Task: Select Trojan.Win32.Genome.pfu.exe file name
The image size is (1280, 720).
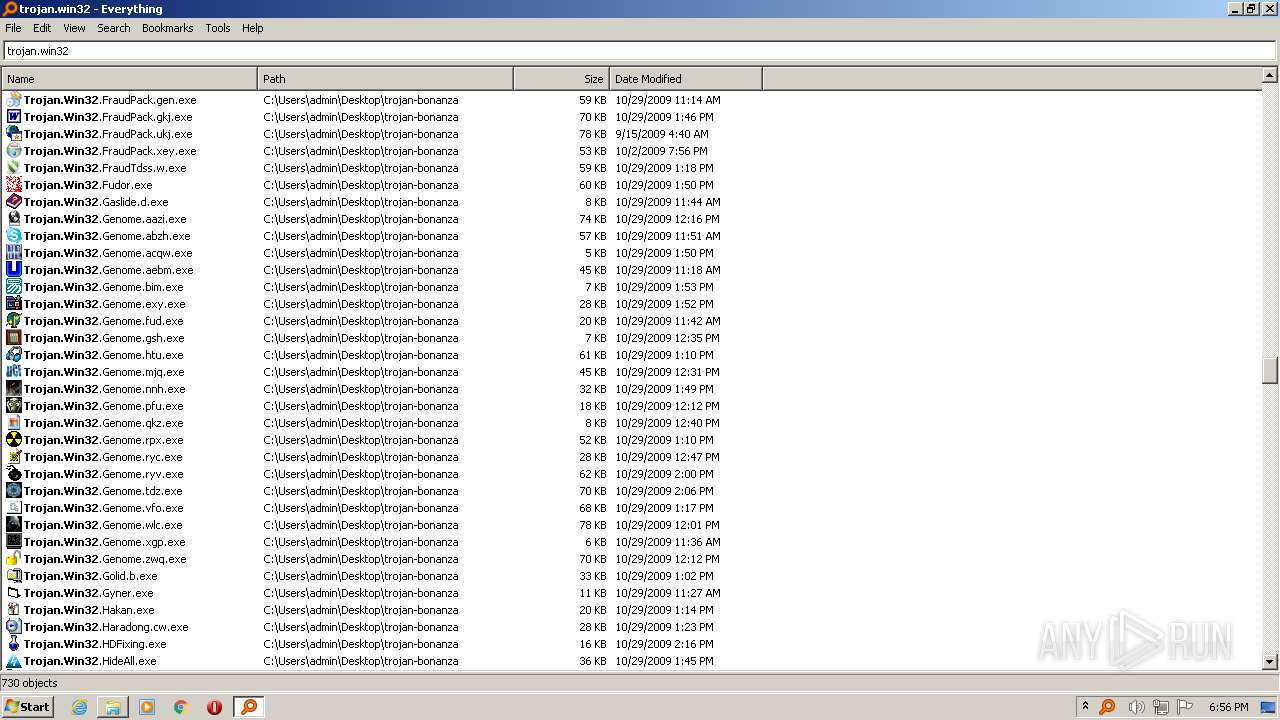Action: click(104, 406)
